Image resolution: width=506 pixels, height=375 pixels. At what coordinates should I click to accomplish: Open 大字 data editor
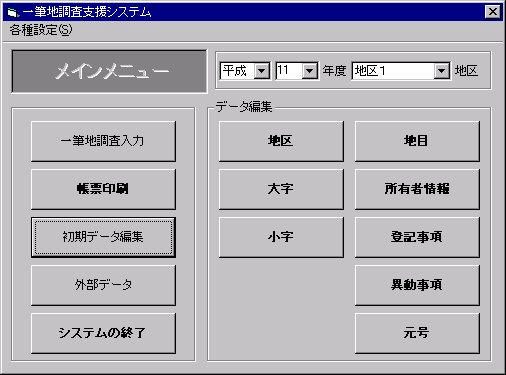pos(281,189)
